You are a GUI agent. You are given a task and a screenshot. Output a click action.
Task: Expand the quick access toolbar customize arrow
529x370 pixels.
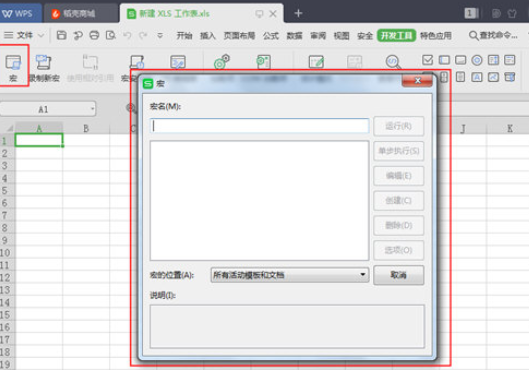160,35
